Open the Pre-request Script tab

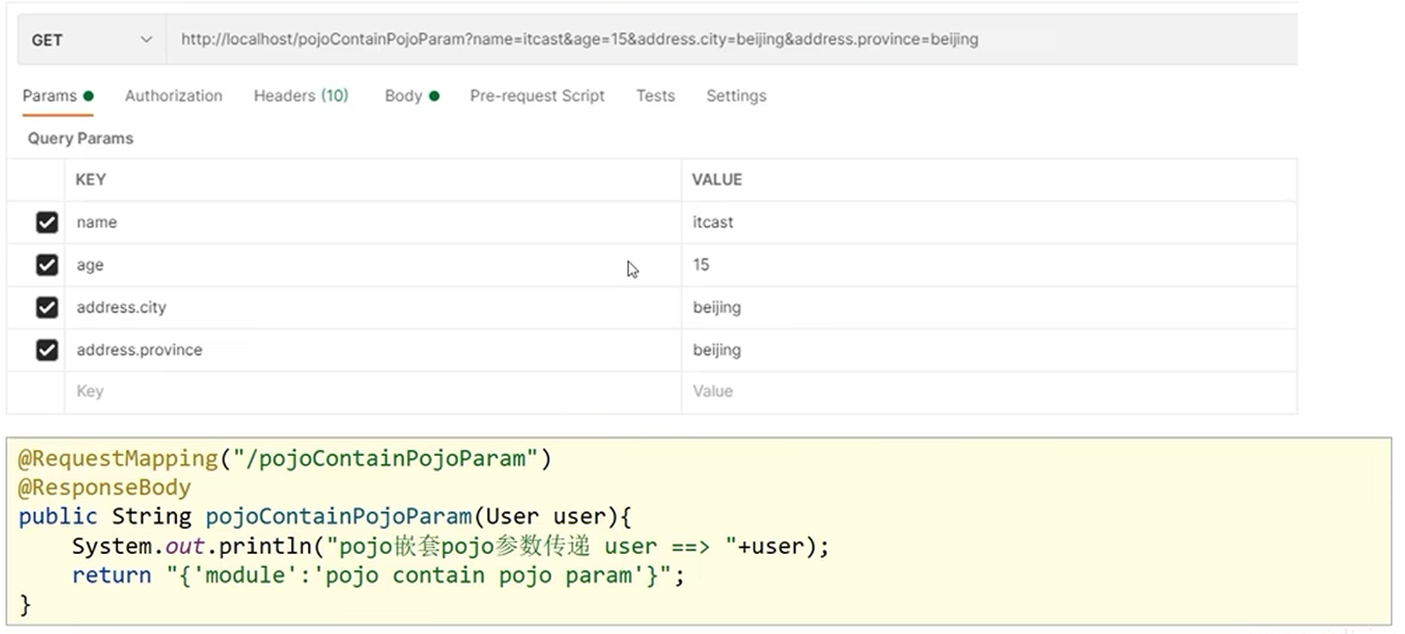tap(537, 96)
